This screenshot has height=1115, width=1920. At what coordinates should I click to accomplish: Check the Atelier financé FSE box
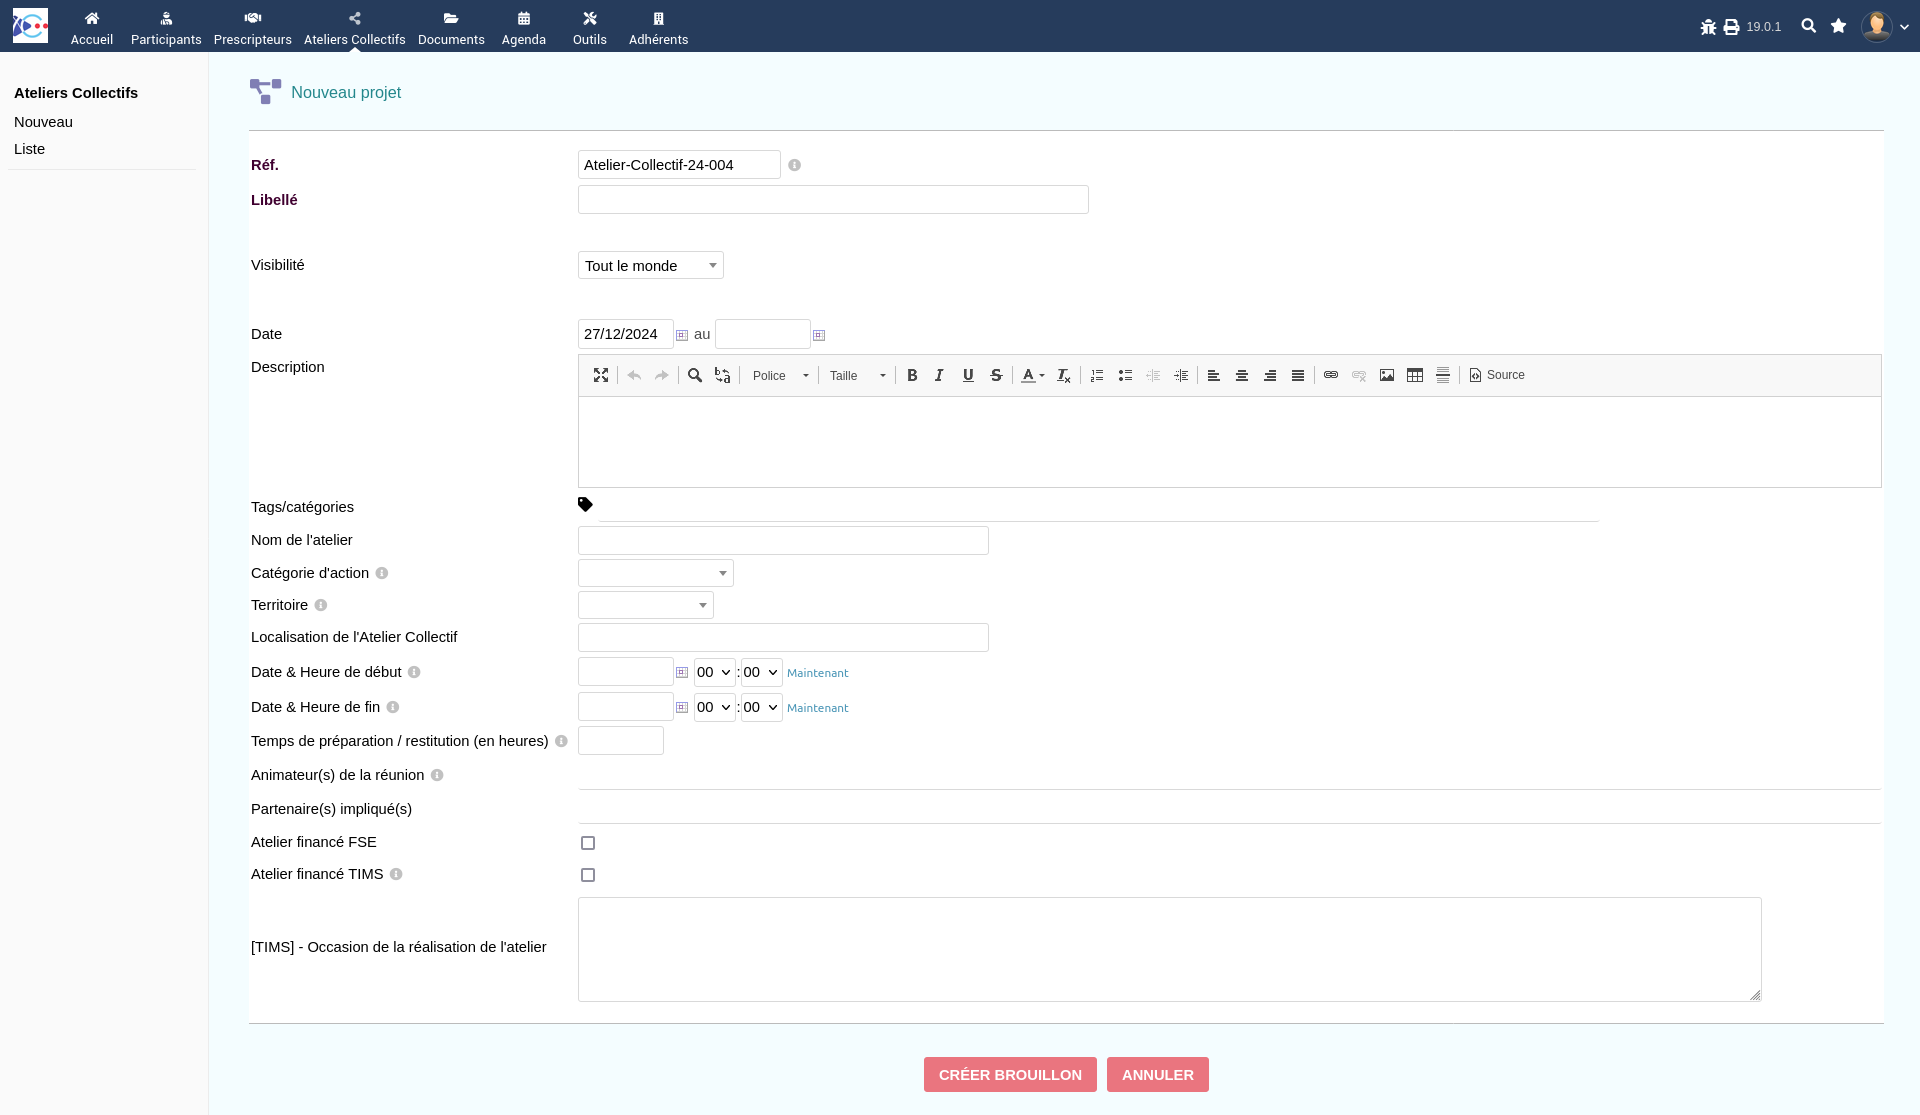point(588,843)
